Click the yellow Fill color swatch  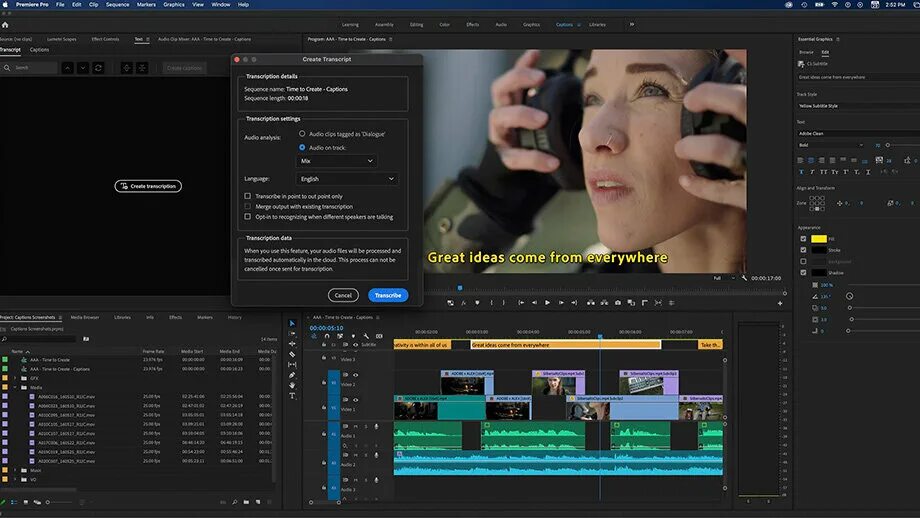819,239
